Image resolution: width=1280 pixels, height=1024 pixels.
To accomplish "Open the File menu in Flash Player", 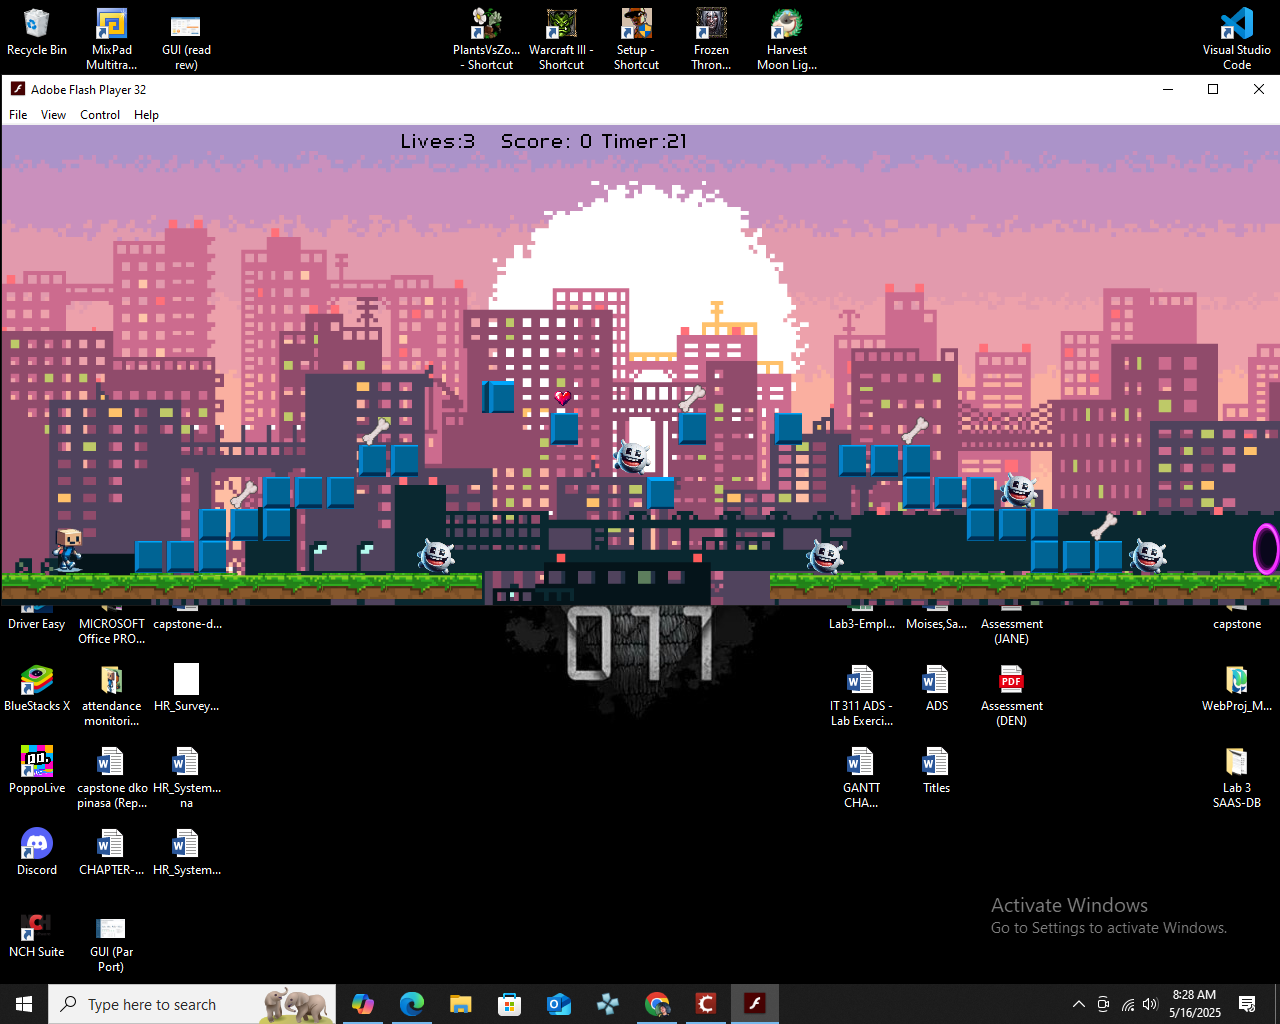I will pos(18,115).
